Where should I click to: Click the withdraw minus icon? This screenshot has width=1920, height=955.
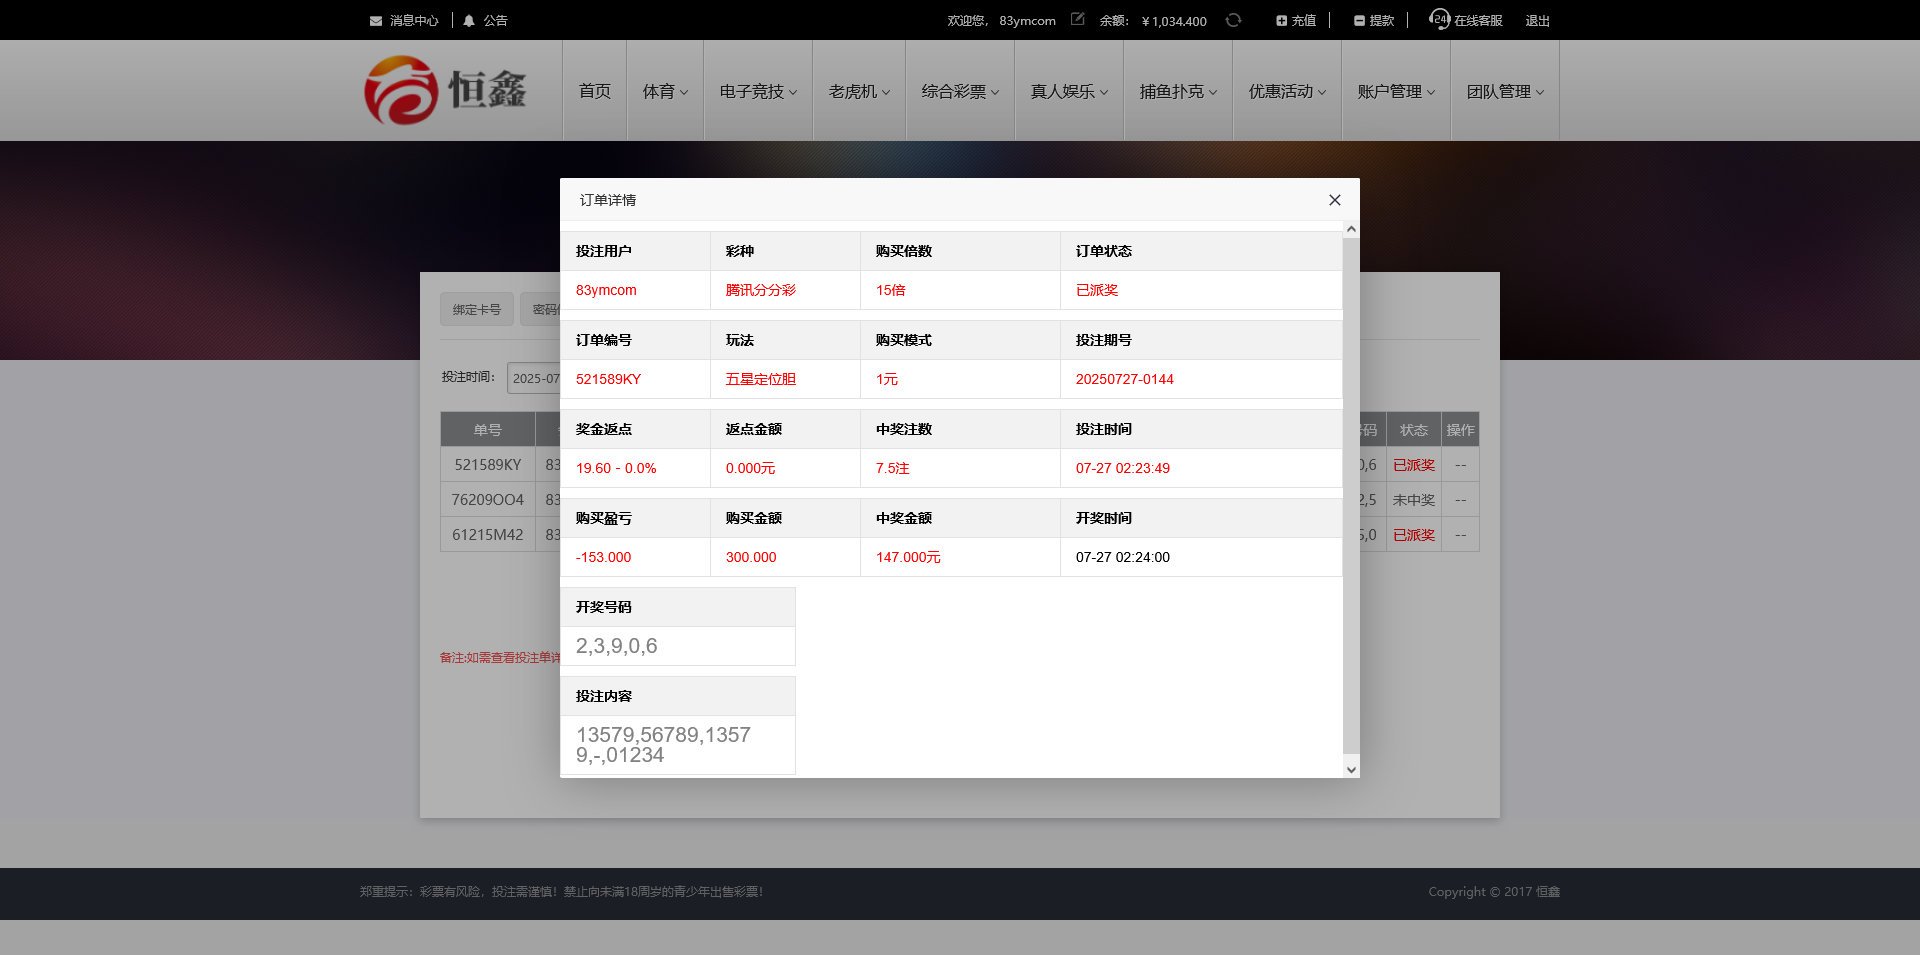pos(1359,21)
